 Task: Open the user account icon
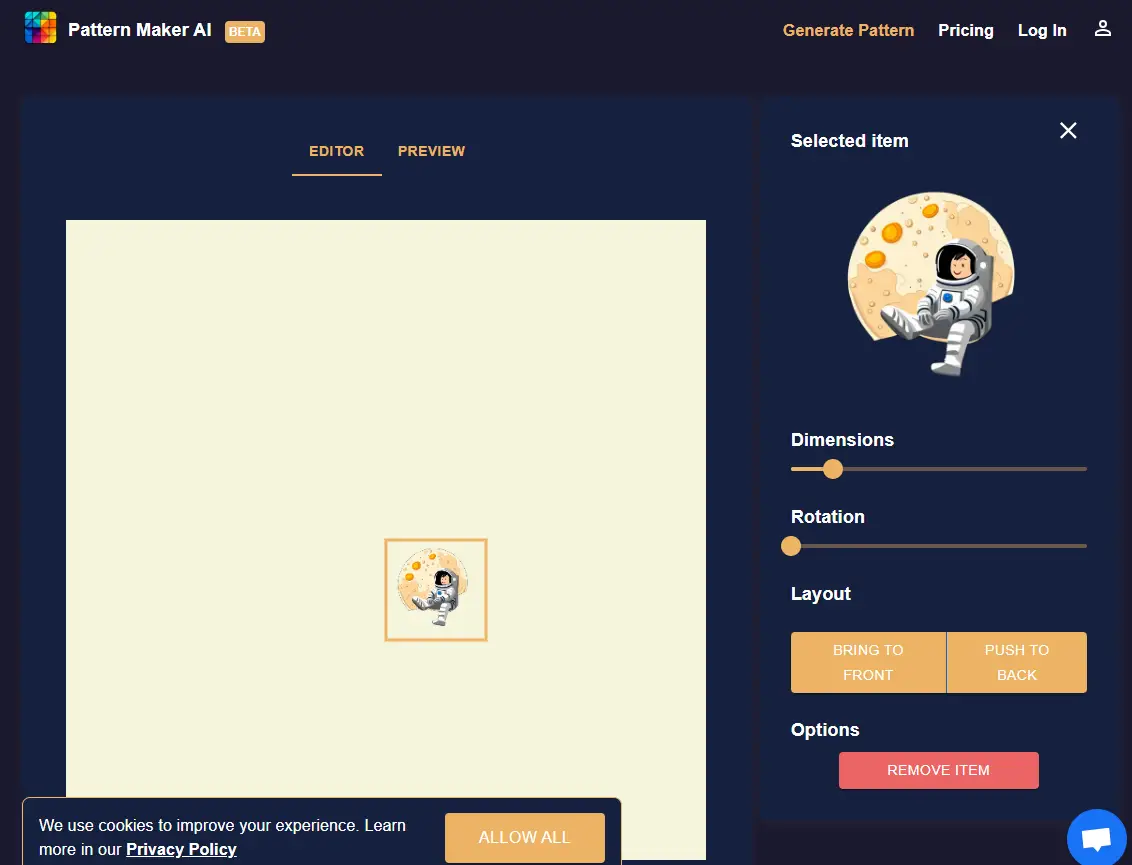pos(1102,29)
